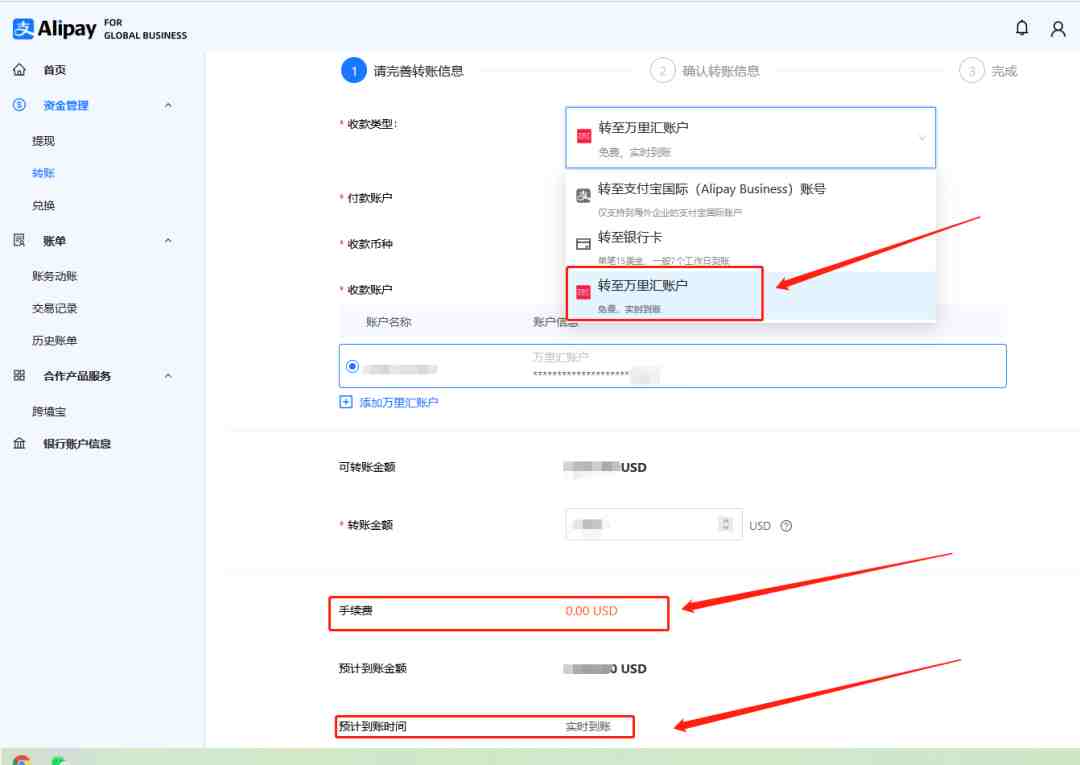Image resolution: width=1080 pixels, height=765 pixels.
Task: Open Chrome from the taskbar
Action: (x=21, y=760)
